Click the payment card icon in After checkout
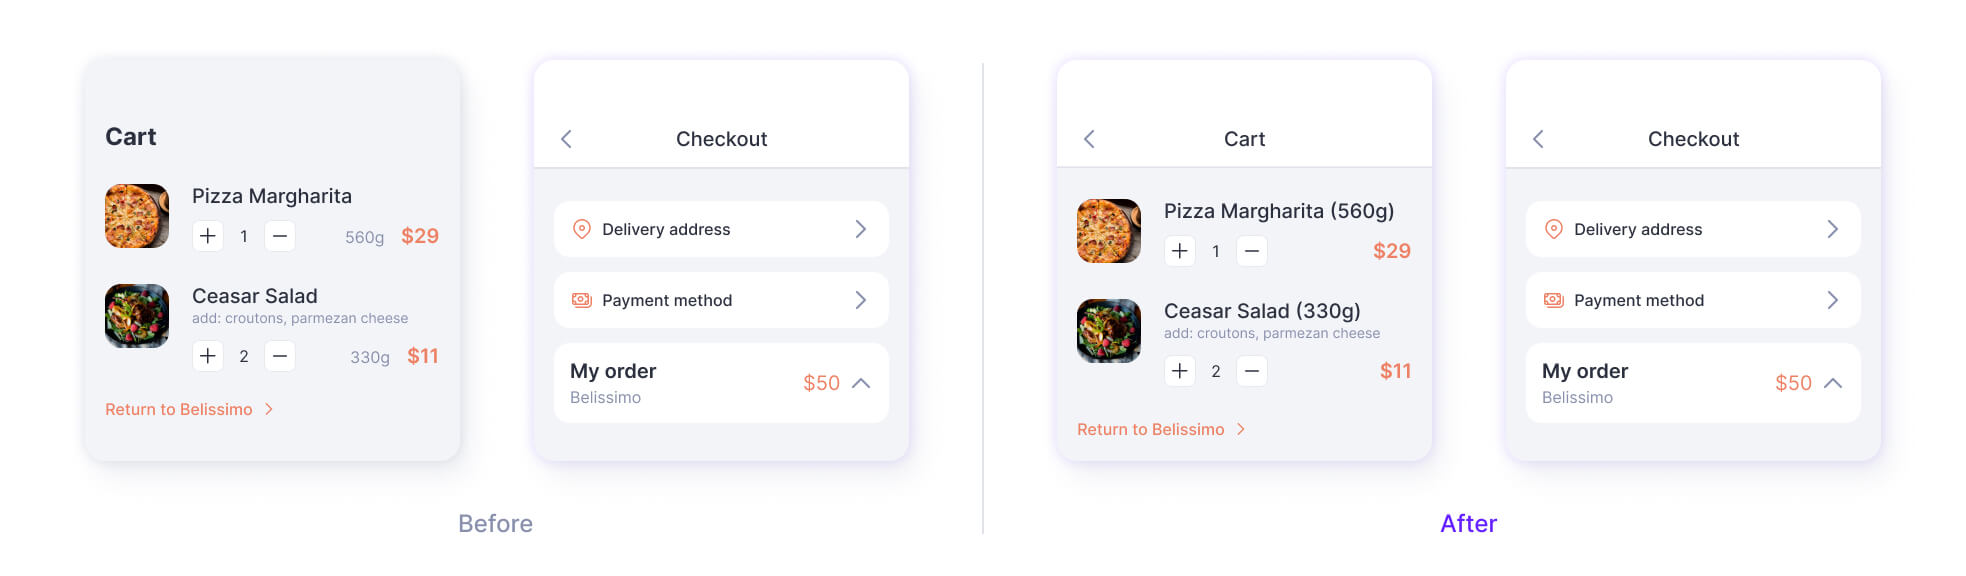Viewport: 1966px width, 576px height. pos(1554,300)
